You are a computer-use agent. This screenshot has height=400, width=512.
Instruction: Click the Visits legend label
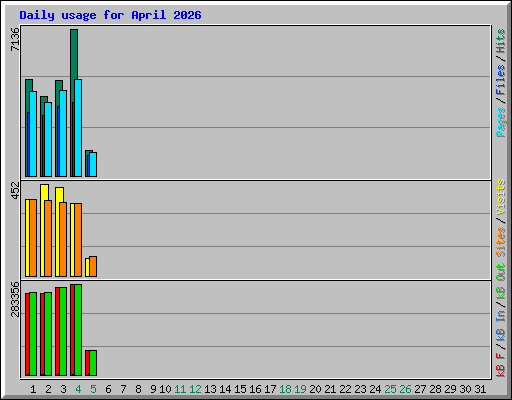click(x=501, y=197)
